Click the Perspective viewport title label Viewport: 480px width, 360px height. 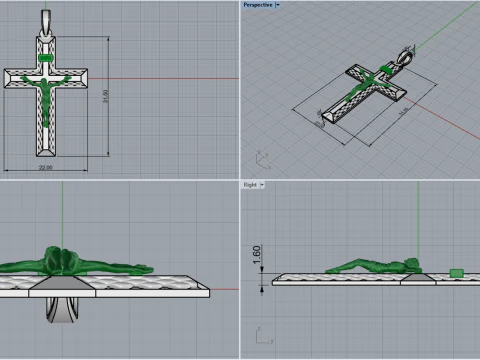tap(258, 5)
